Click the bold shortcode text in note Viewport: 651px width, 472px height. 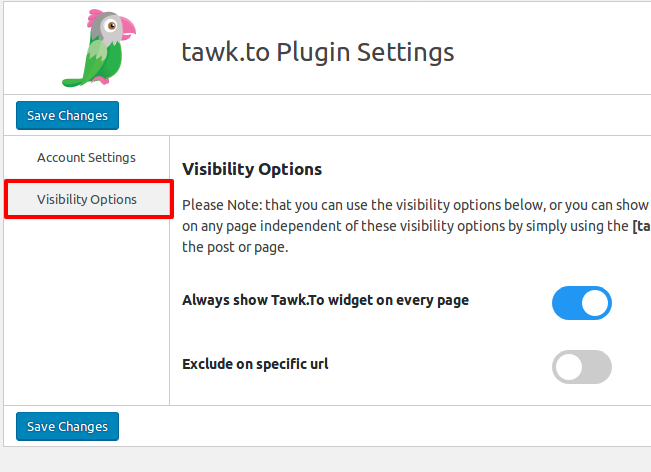pos(641,226)
